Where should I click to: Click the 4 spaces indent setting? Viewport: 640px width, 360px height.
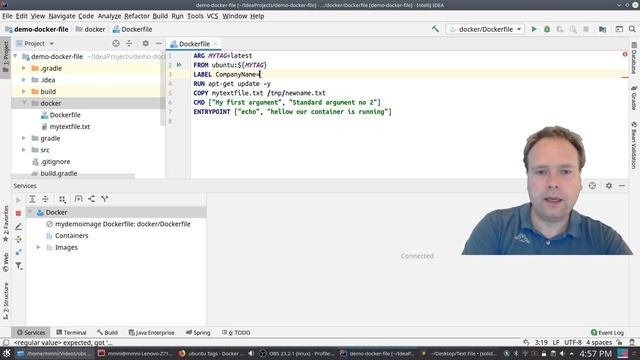[599, 342]
